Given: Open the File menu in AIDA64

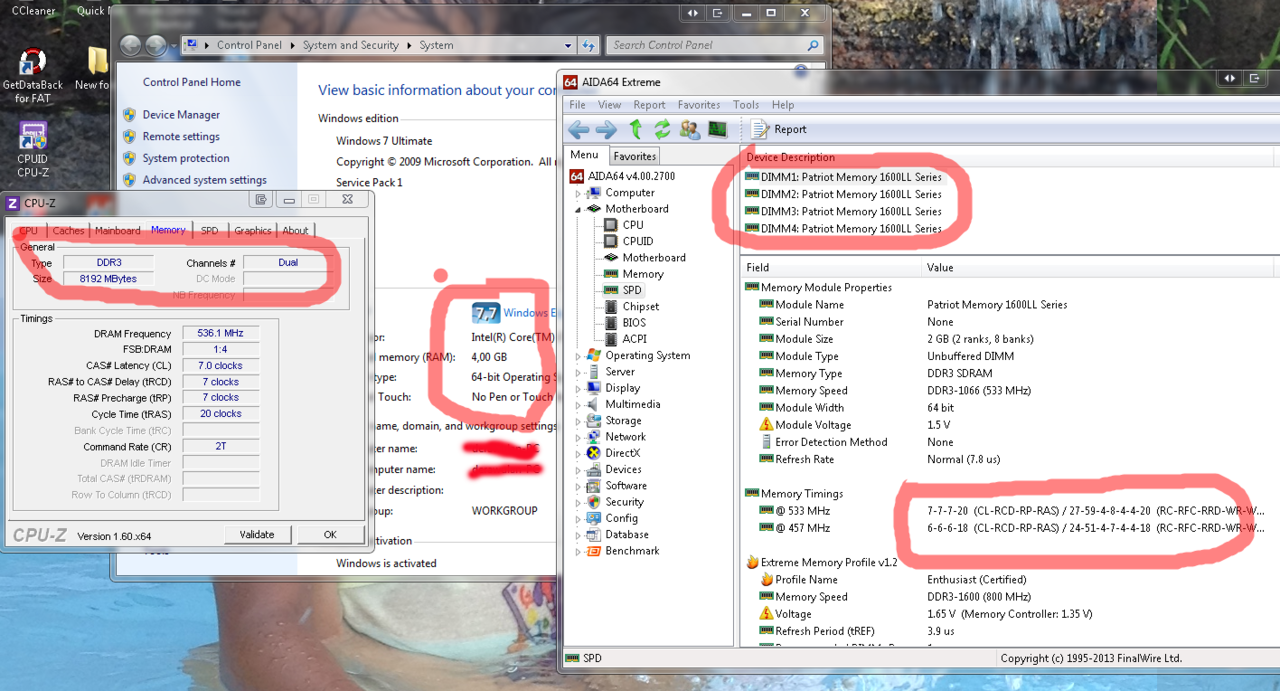Looking at the screenshot, I should click(x=577, y=104).
